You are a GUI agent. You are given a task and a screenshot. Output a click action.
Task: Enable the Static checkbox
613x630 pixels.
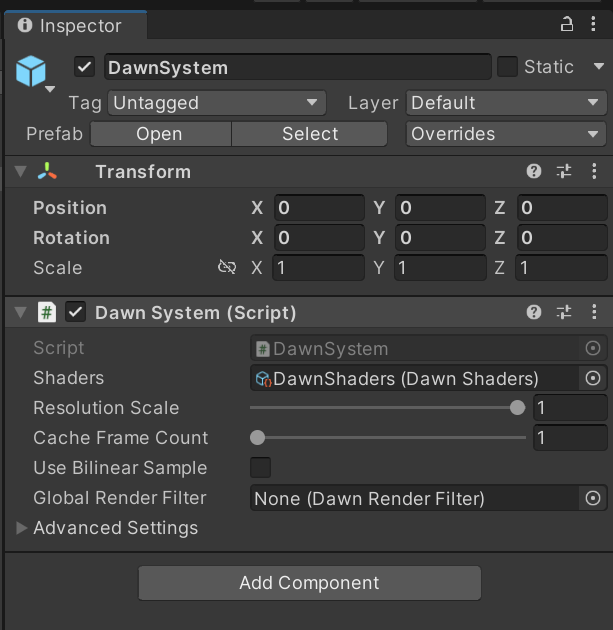pyautogui.click(x=508, y=67)
